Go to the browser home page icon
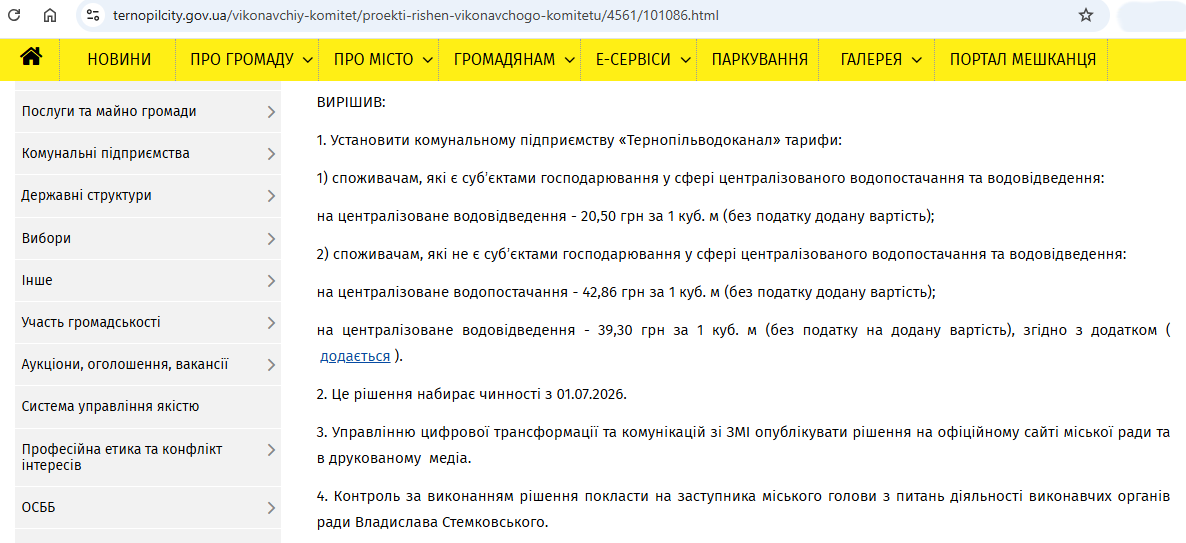1186x543 pixels. coord(50,15)
